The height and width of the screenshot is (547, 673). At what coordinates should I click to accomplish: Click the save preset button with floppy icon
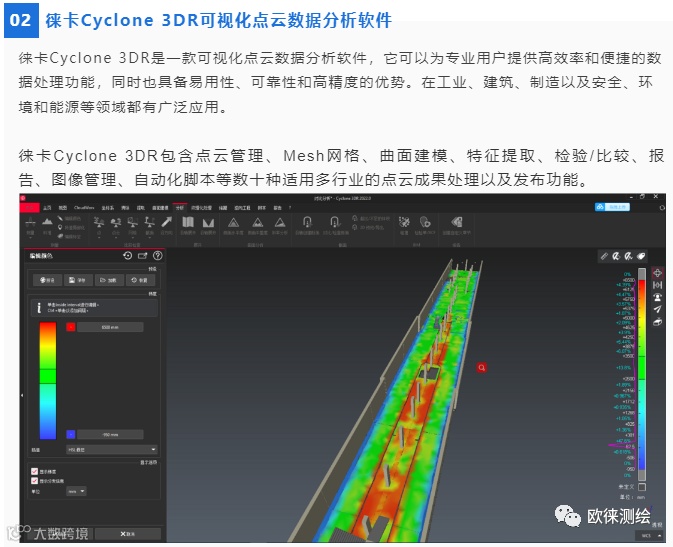tap(78, 280)
